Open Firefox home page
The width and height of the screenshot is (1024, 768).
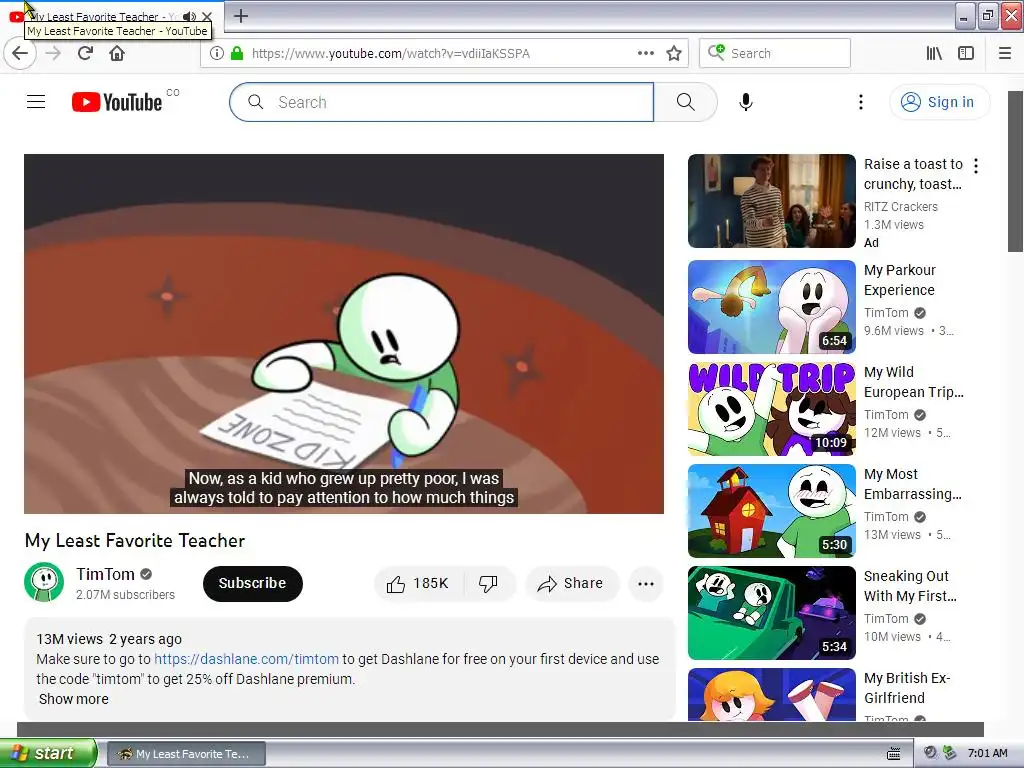coord(117,54)
